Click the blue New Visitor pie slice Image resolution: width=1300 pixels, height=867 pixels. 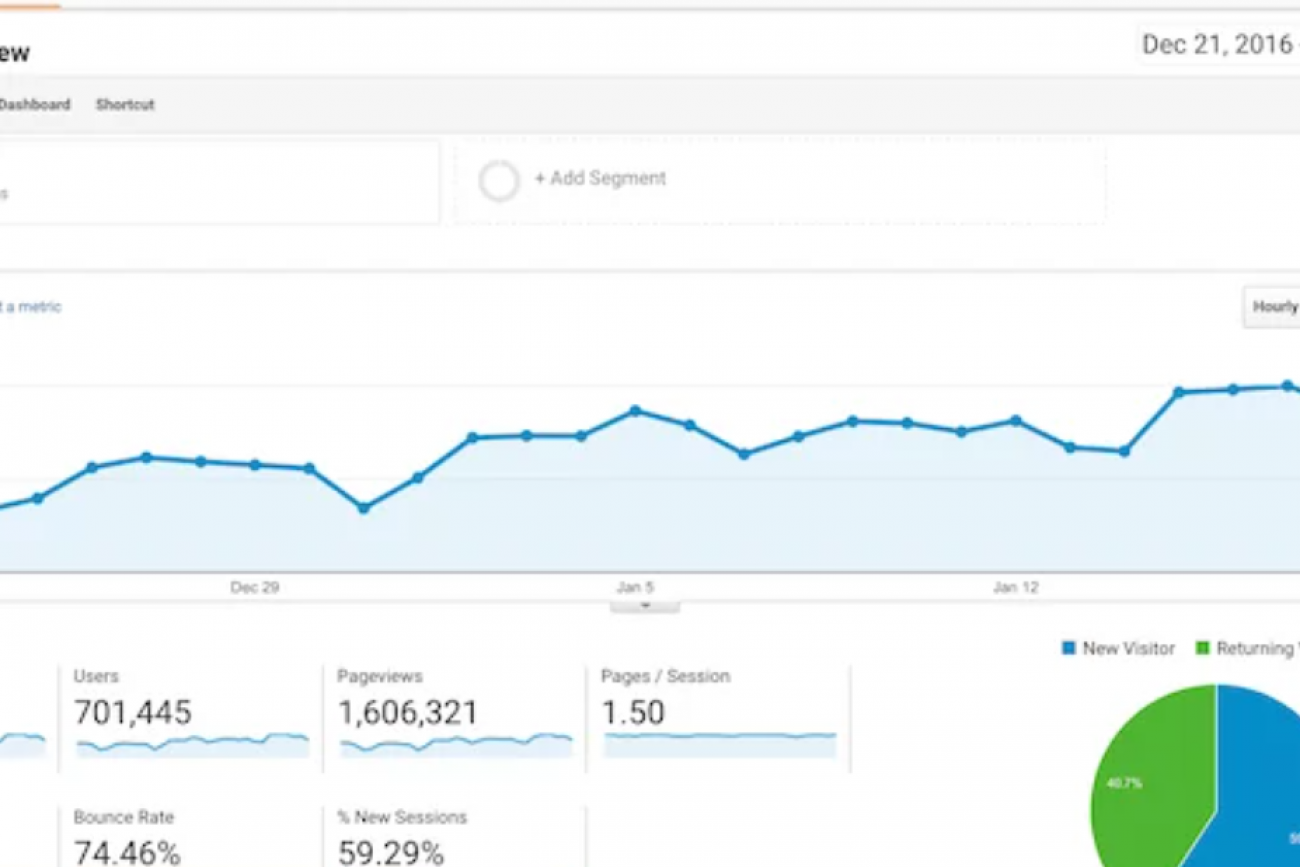1260,780
